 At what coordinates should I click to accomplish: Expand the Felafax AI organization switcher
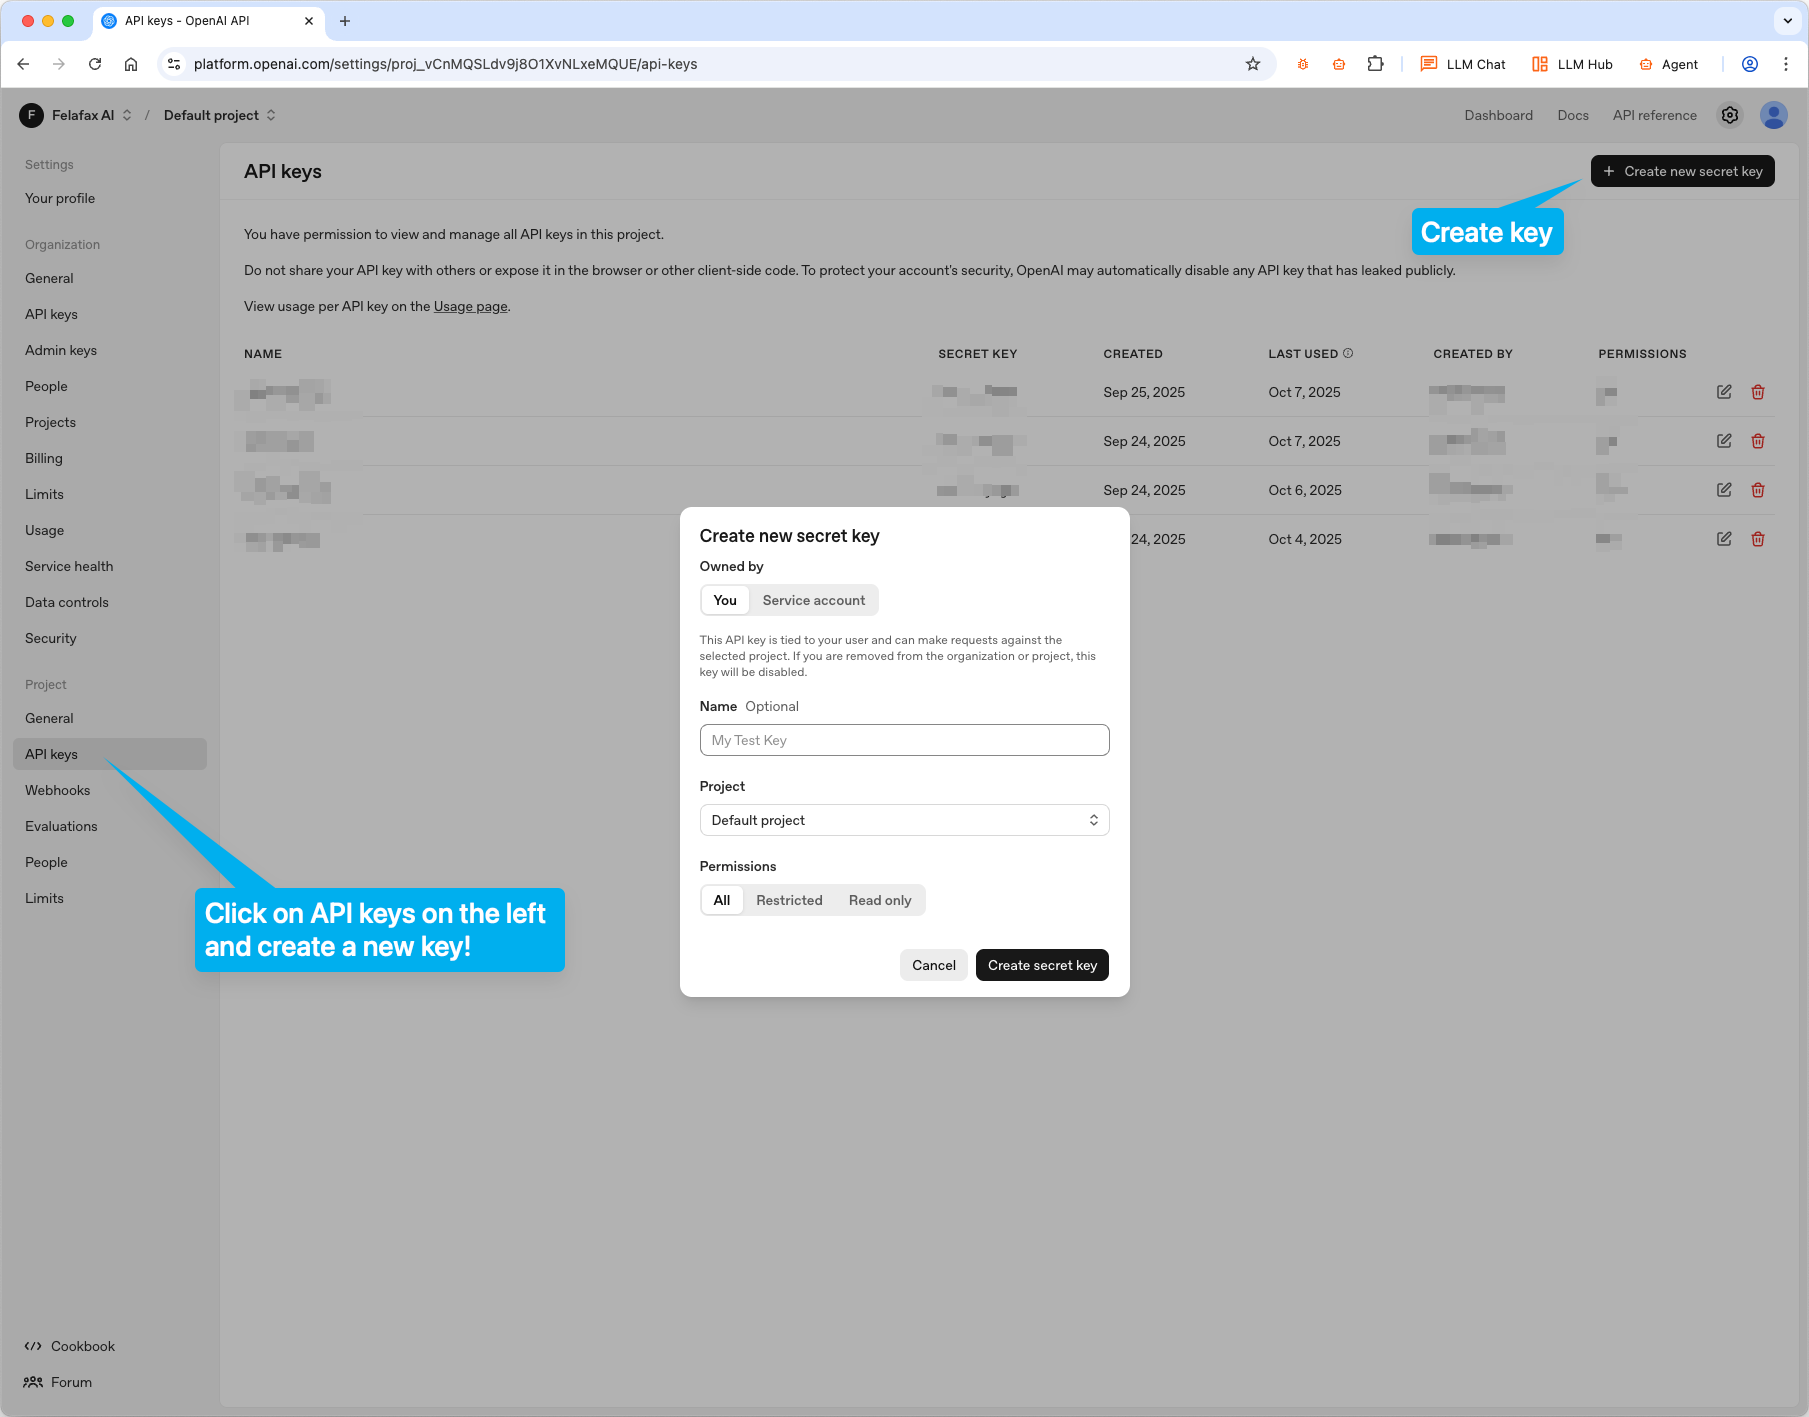click(127, 115)
